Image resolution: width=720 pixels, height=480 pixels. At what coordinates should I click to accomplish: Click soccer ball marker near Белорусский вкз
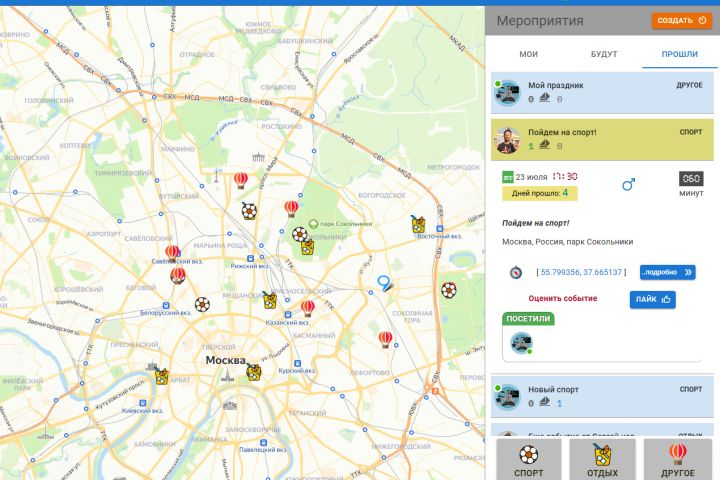click(202, 304)
